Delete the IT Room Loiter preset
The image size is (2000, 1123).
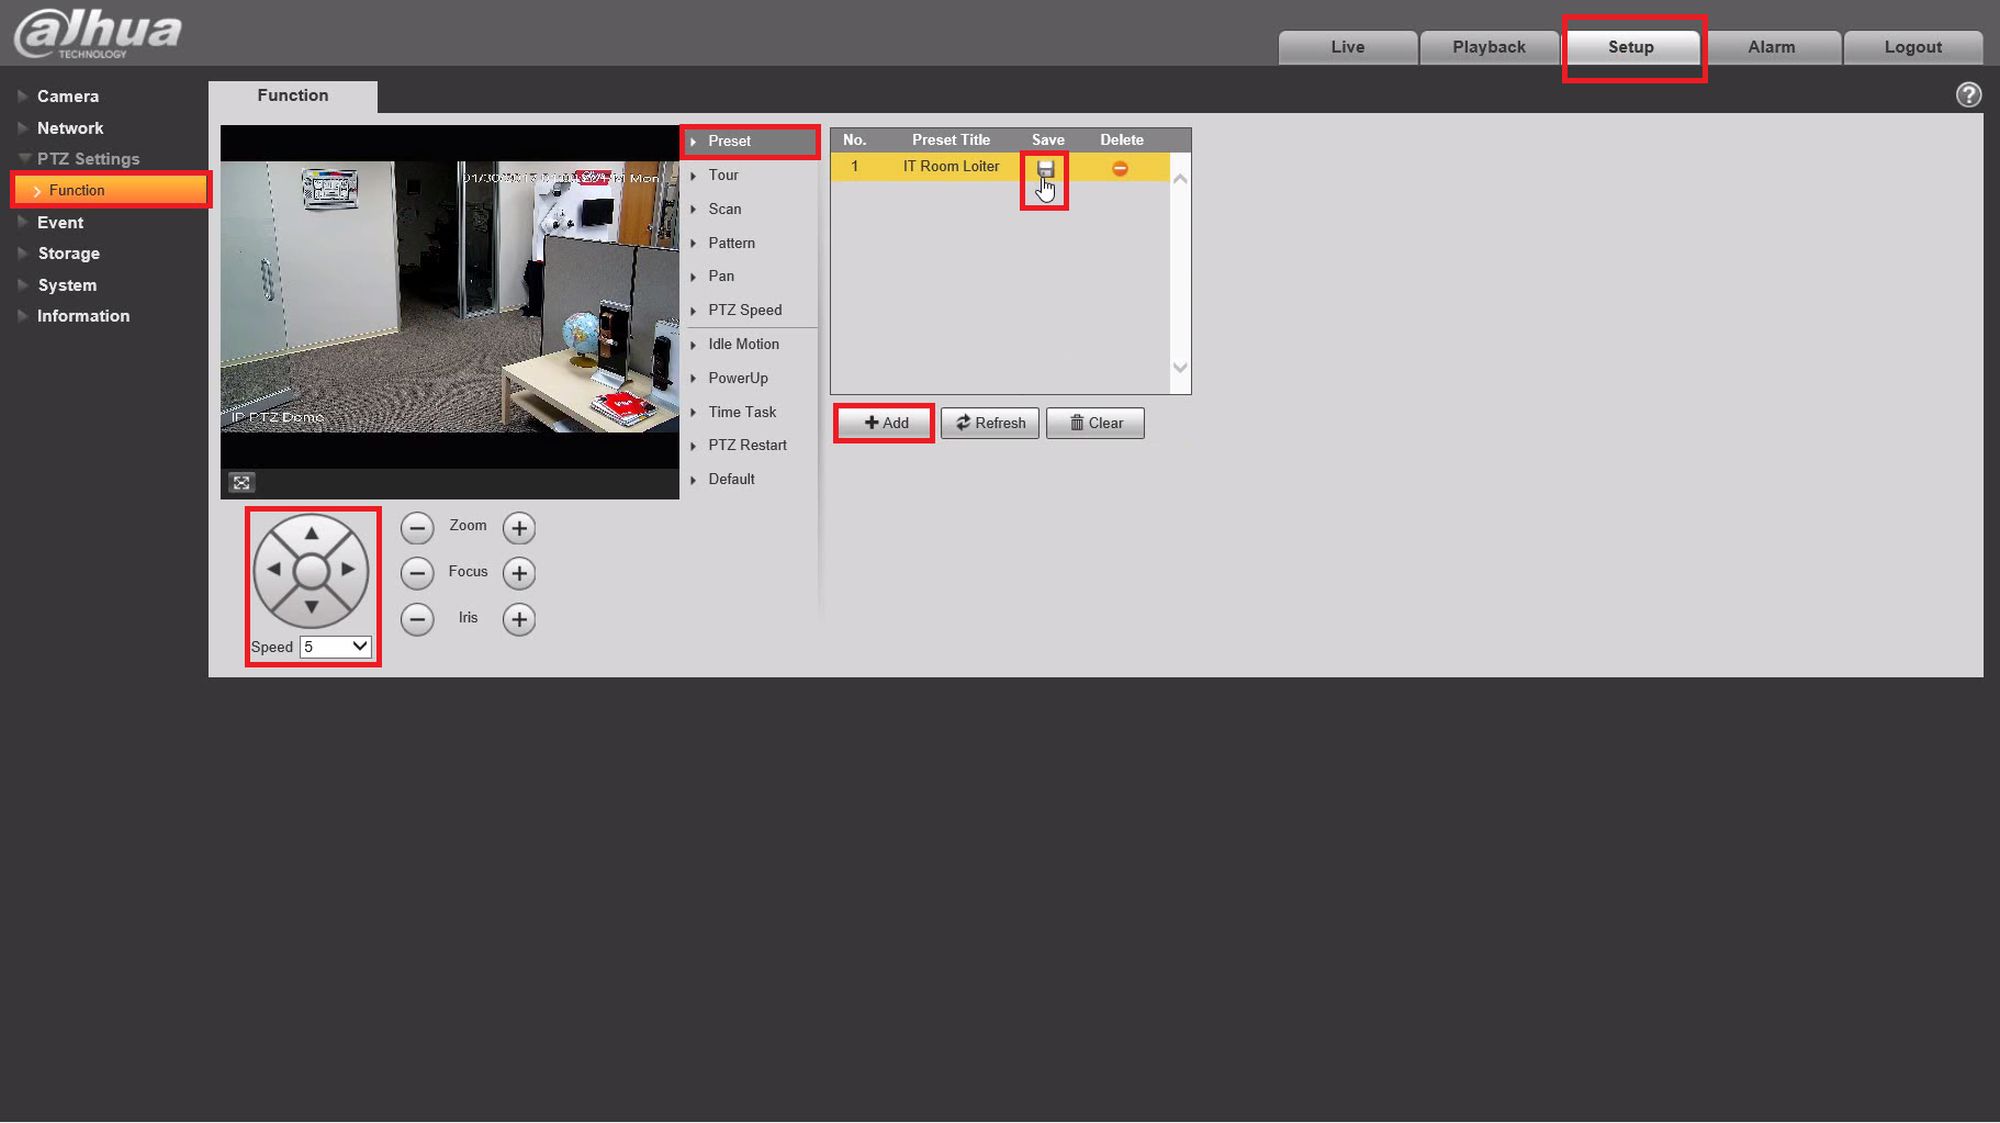tap(1120, 168)
